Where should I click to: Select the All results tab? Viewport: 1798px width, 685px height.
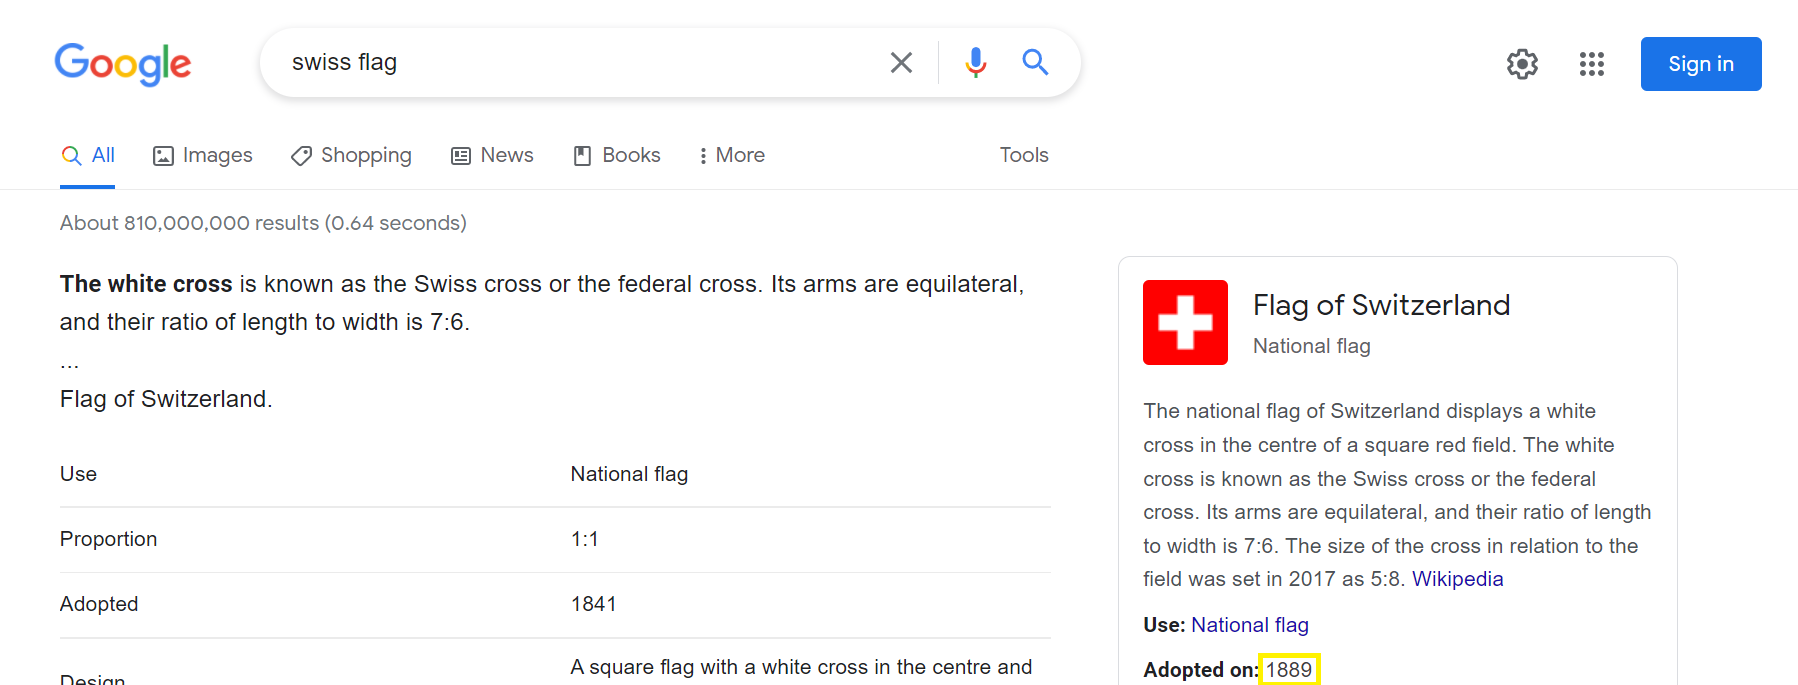pos(88,155)
